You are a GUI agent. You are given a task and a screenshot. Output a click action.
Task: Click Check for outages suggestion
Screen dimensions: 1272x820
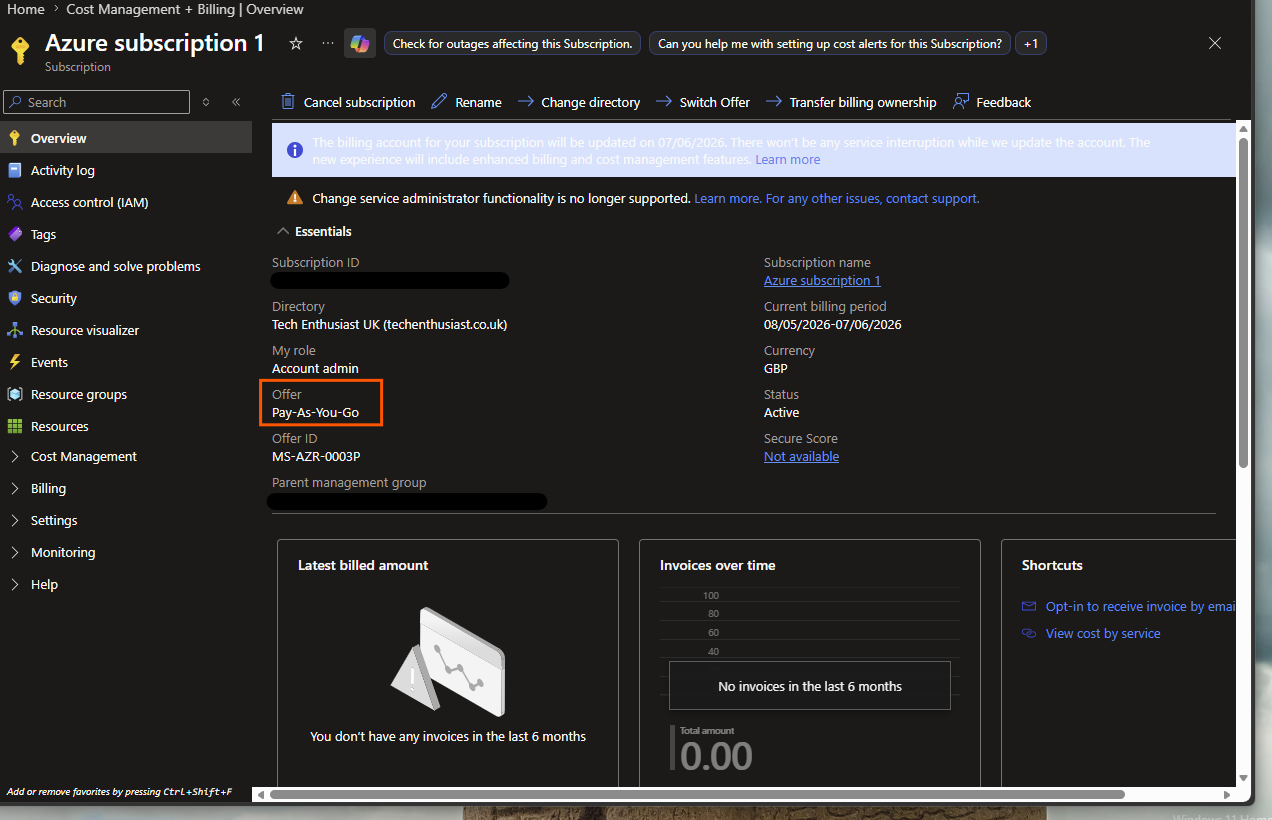[x=512, y=44]
